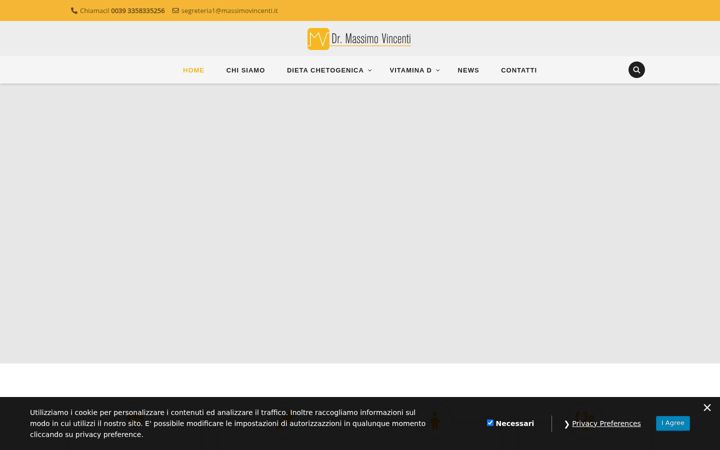Click the envelope email icon

point(175,11)
